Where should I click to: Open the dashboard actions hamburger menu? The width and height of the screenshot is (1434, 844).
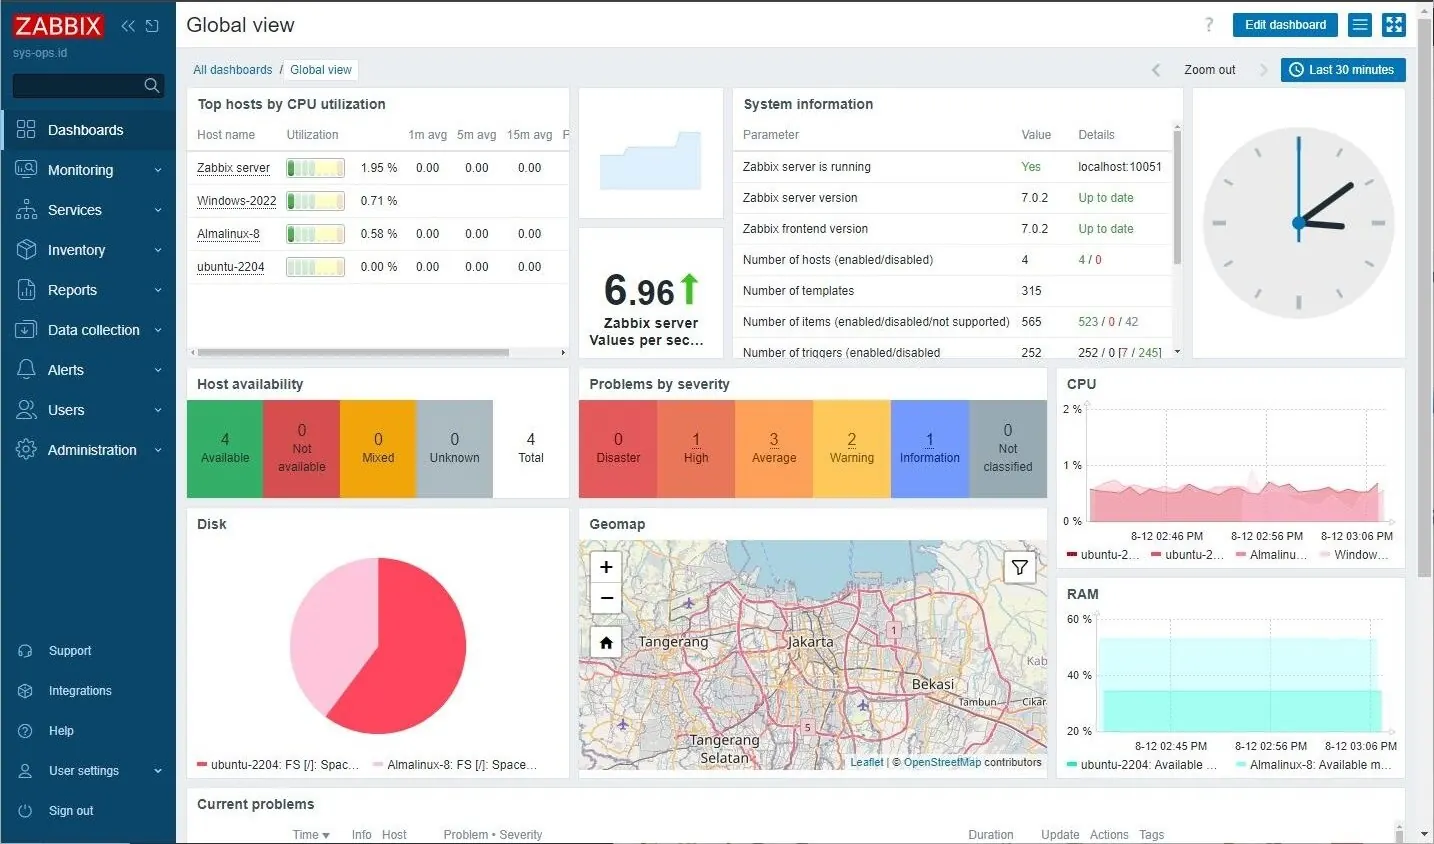[x=1360, y=25]
